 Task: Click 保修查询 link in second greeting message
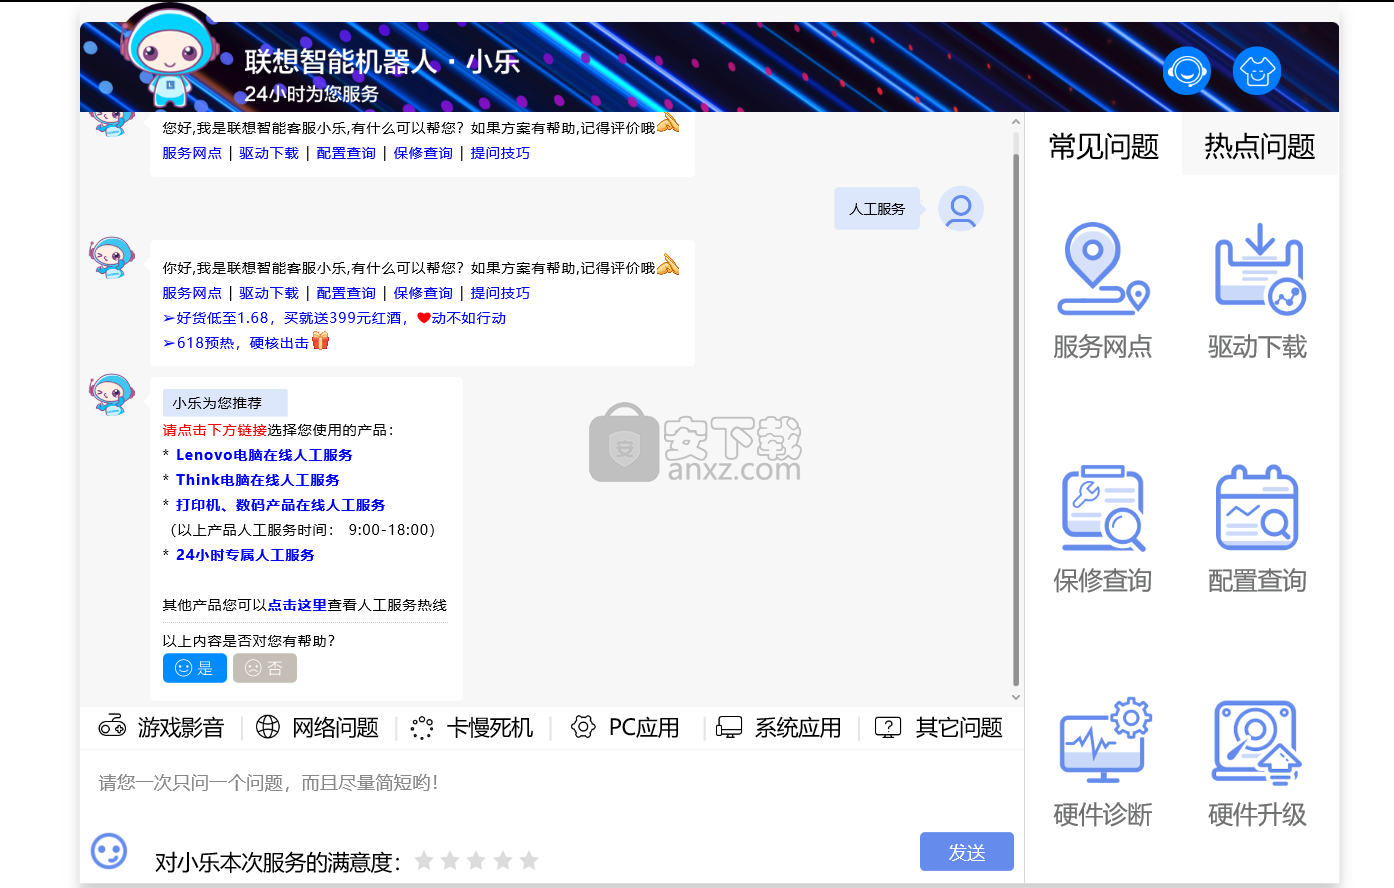pos(423,293)
